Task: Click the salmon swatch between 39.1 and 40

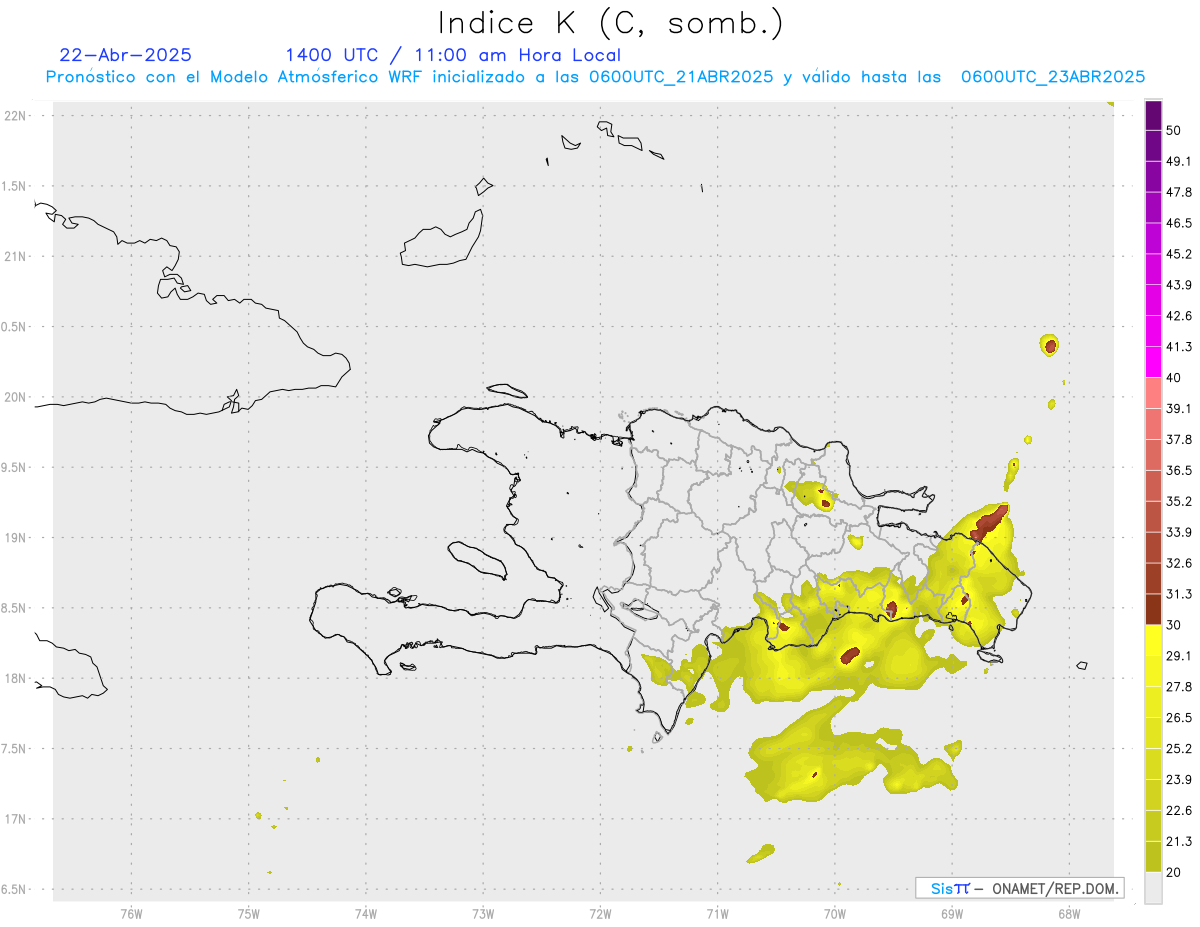Action: pyautogui.click(x=1153, y=393)
